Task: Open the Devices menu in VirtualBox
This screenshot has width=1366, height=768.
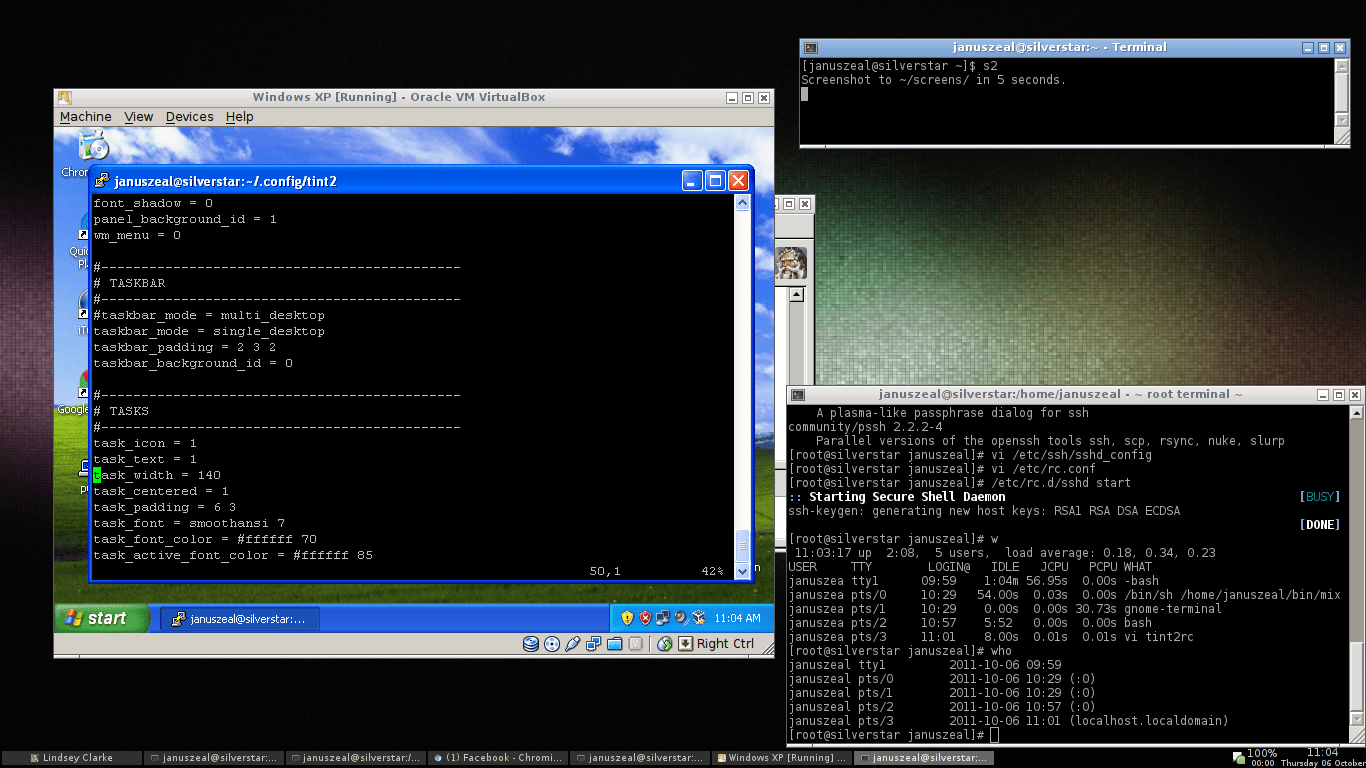Action: tap(189, 117)
